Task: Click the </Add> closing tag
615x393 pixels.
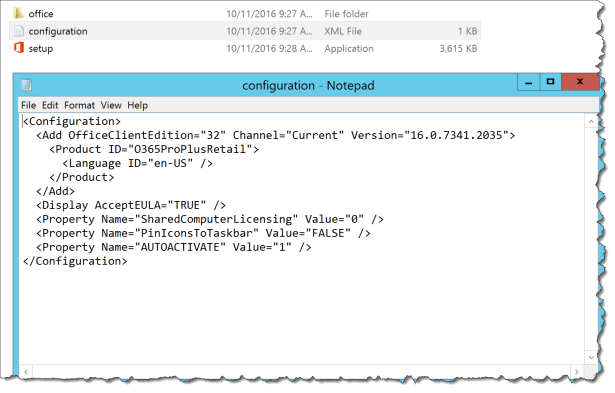Action: click(x=55, y=191)
